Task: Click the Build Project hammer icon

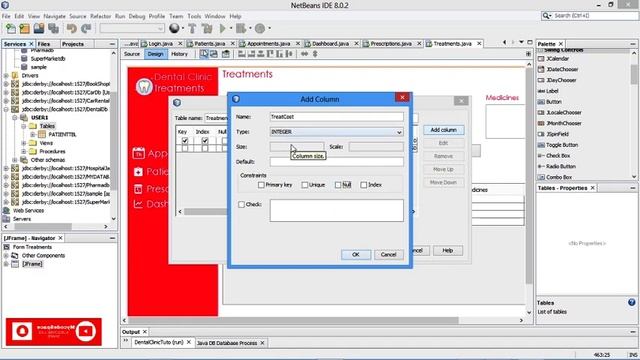Action: pos(192,29)
